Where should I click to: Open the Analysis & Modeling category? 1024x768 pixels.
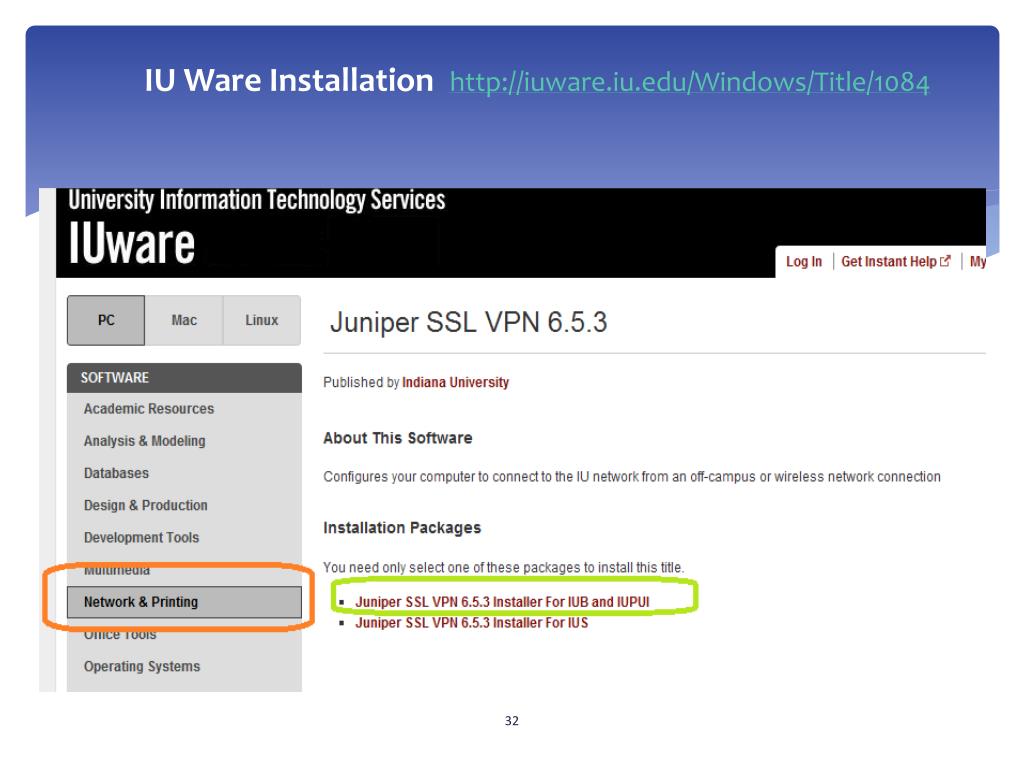(144, 441)
